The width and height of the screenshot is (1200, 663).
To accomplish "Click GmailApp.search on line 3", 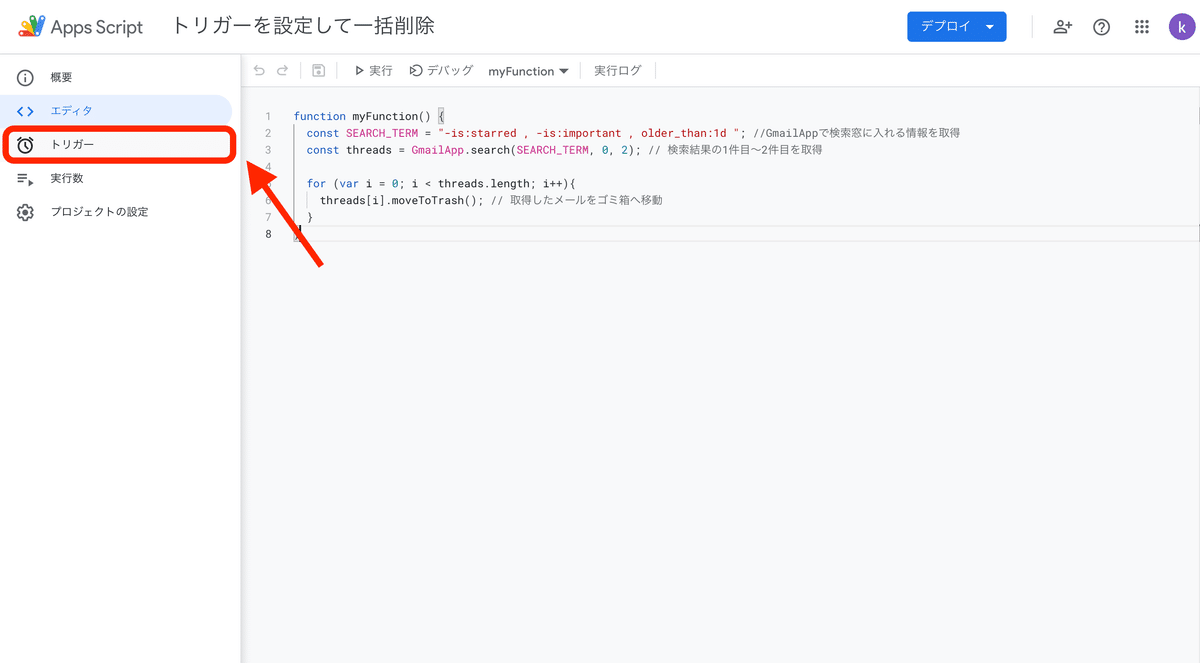I will 461,150.
